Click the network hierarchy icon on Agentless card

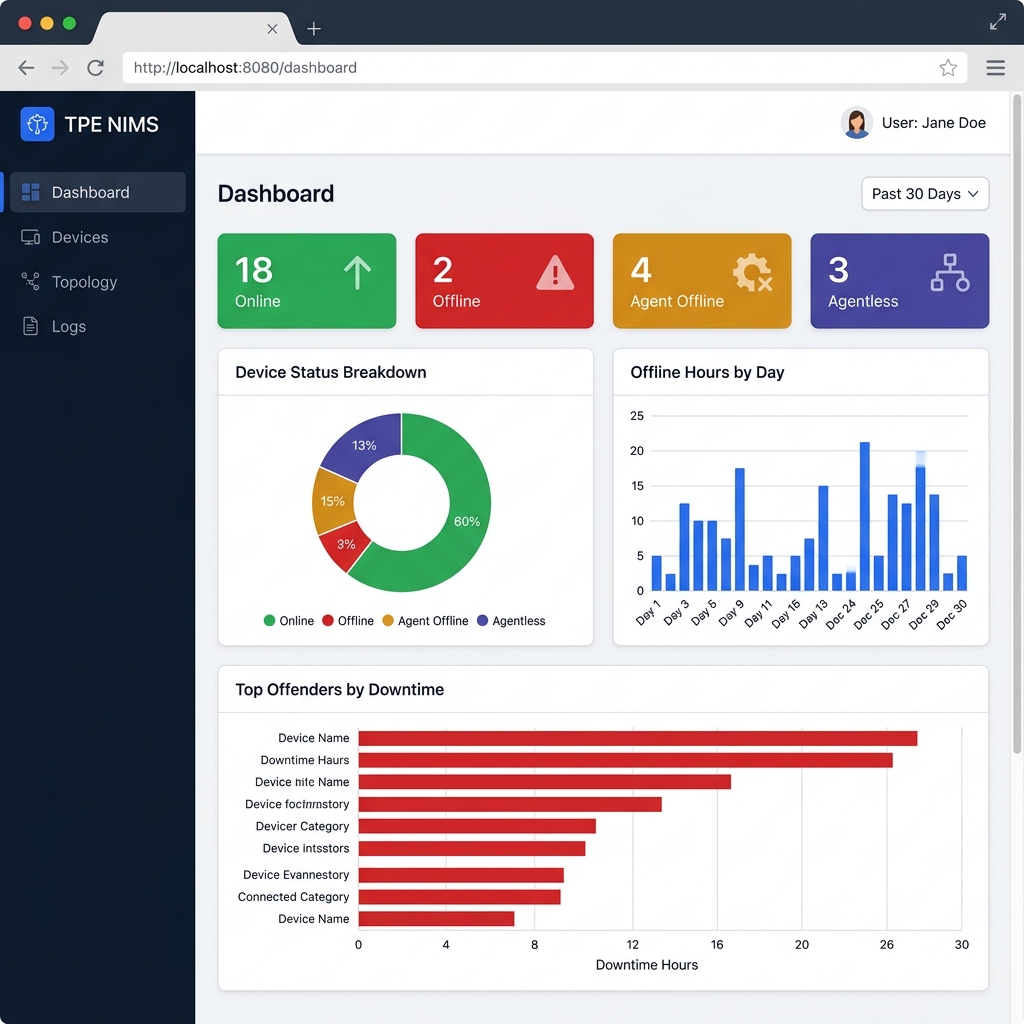(x=950, y=272)
